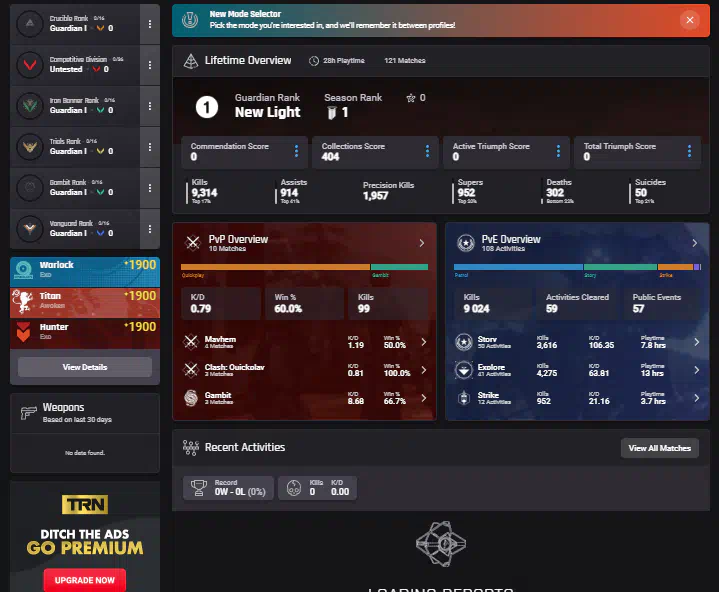Click the Iron Banner Rank emblem icon
This screenshot has width=719, height=592.
(x=30, y=105)
